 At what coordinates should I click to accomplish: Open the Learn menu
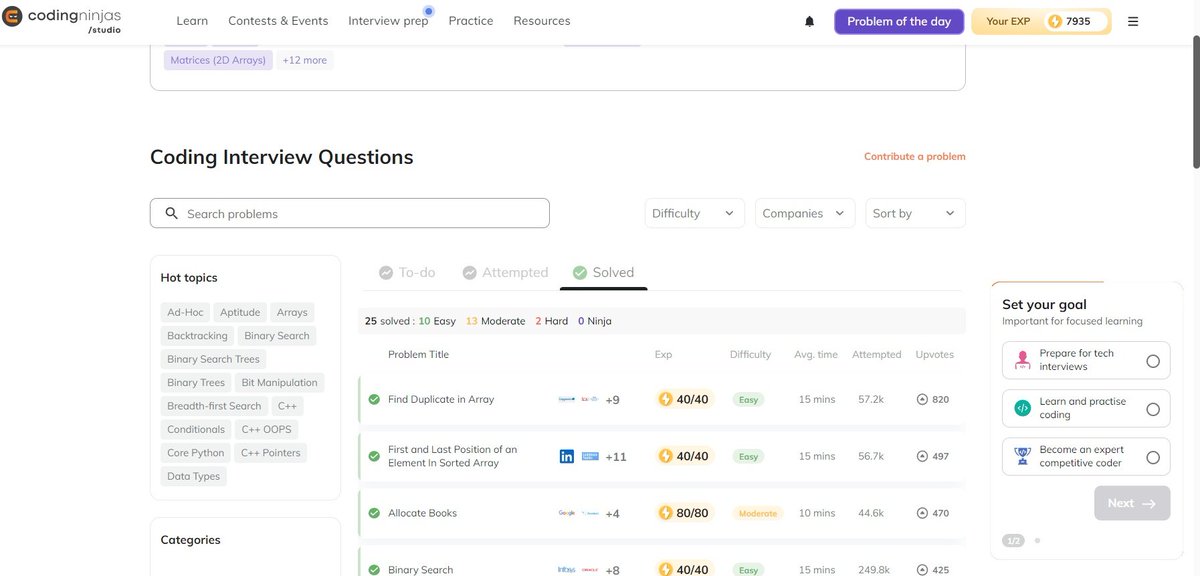coord(192,21)
